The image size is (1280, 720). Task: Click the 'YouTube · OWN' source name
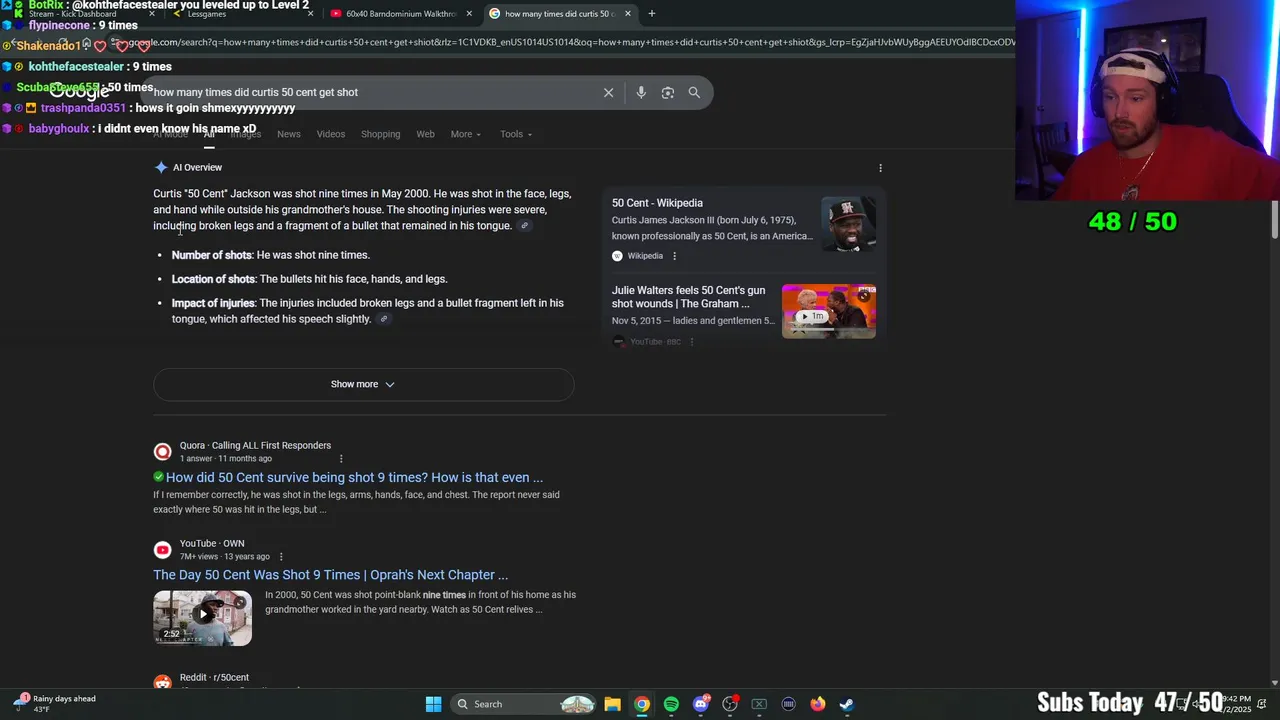pyautogui.click(x=212, y=544)
